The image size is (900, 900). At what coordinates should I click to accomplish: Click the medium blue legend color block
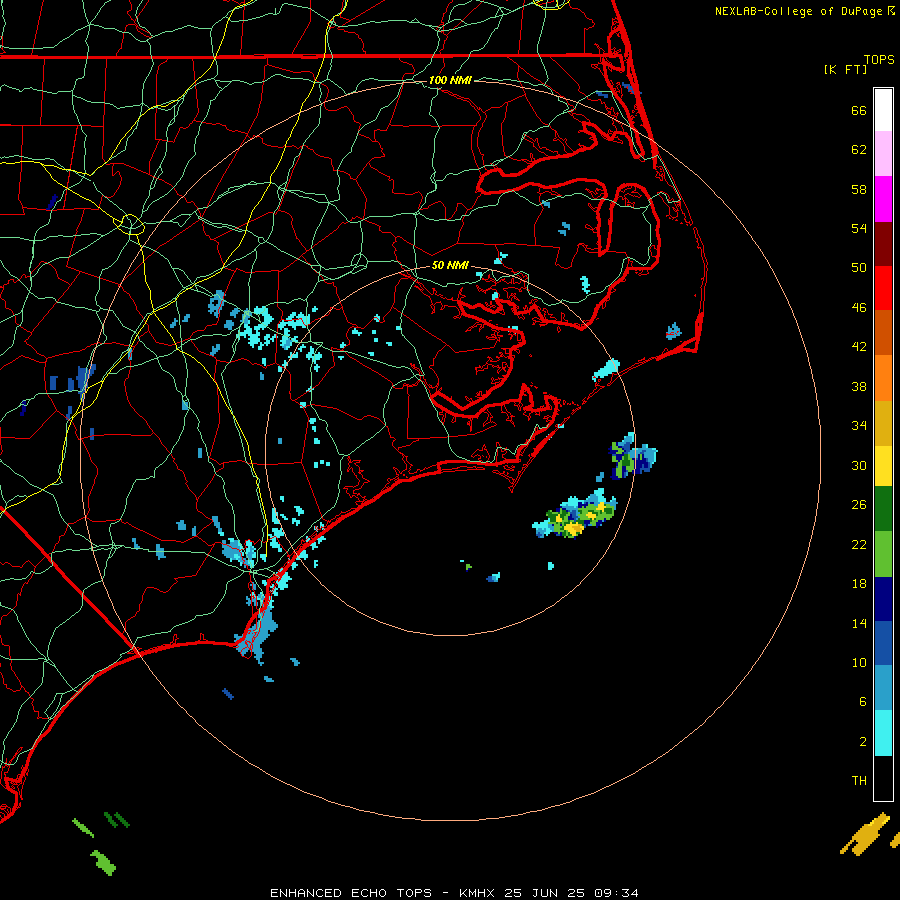click(883, 643)
